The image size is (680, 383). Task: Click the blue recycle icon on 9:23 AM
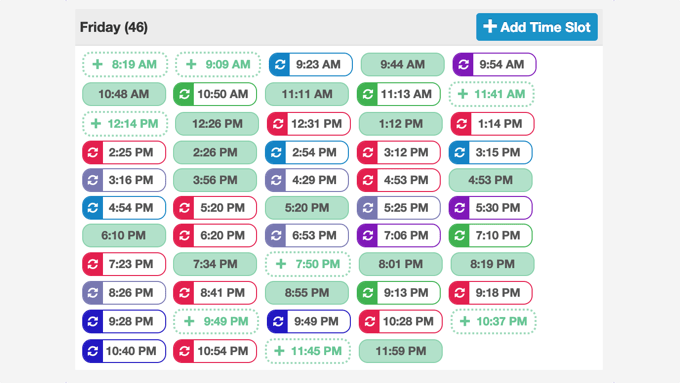tap(280, 65)
